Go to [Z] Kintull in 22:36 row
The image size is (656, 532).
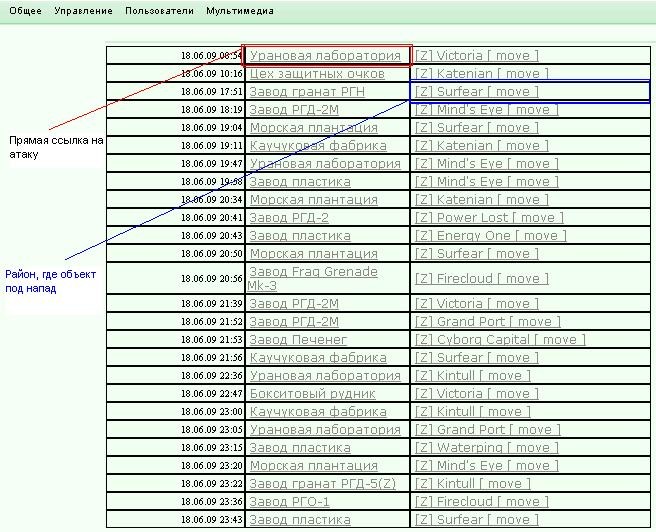473,376
